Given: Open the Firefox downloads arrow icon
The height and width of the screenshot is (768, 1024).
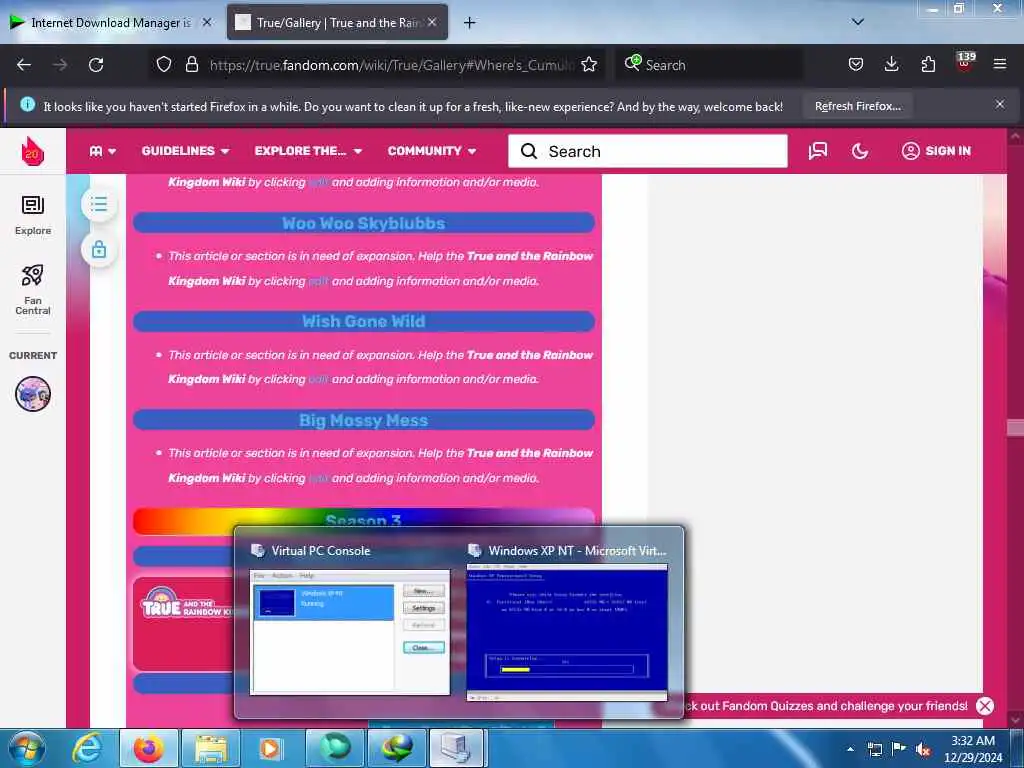Looking at the screenshot, I should pos(891,64).
